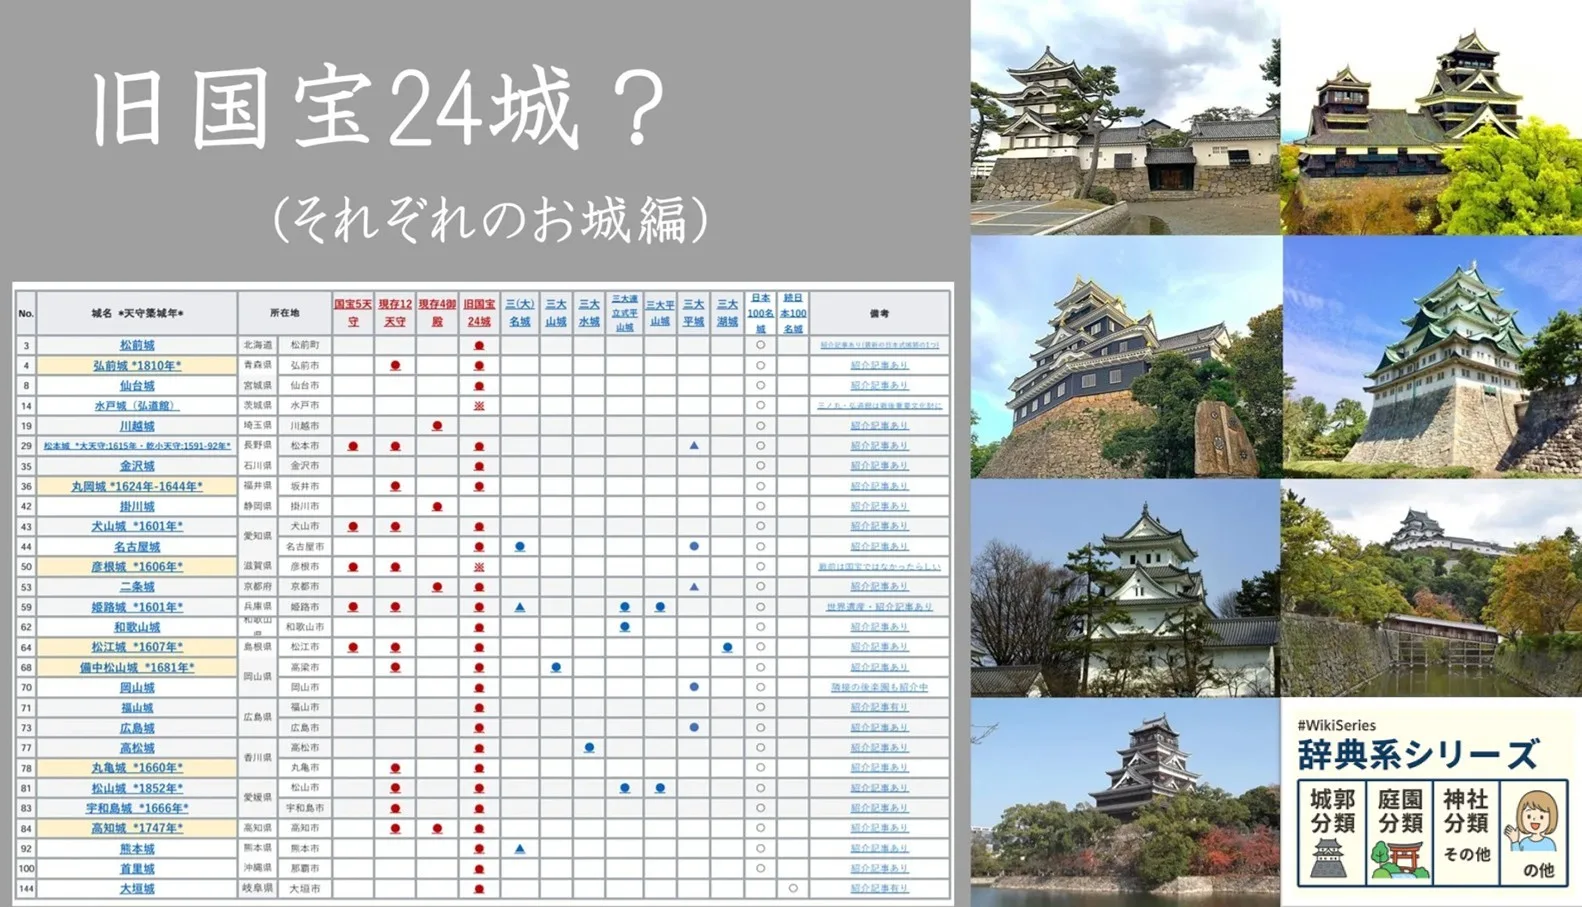Click the blue dot in the 和歌山城 row
Screen dimensions: 1582x907
[x=625, y=627]
